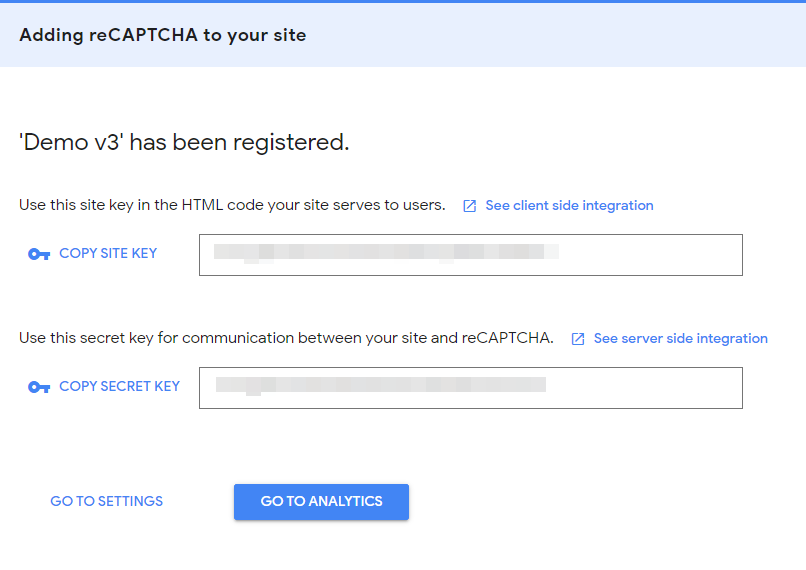
Task: Click the 'Demo v3' has been registered heading
Action: 184,142
